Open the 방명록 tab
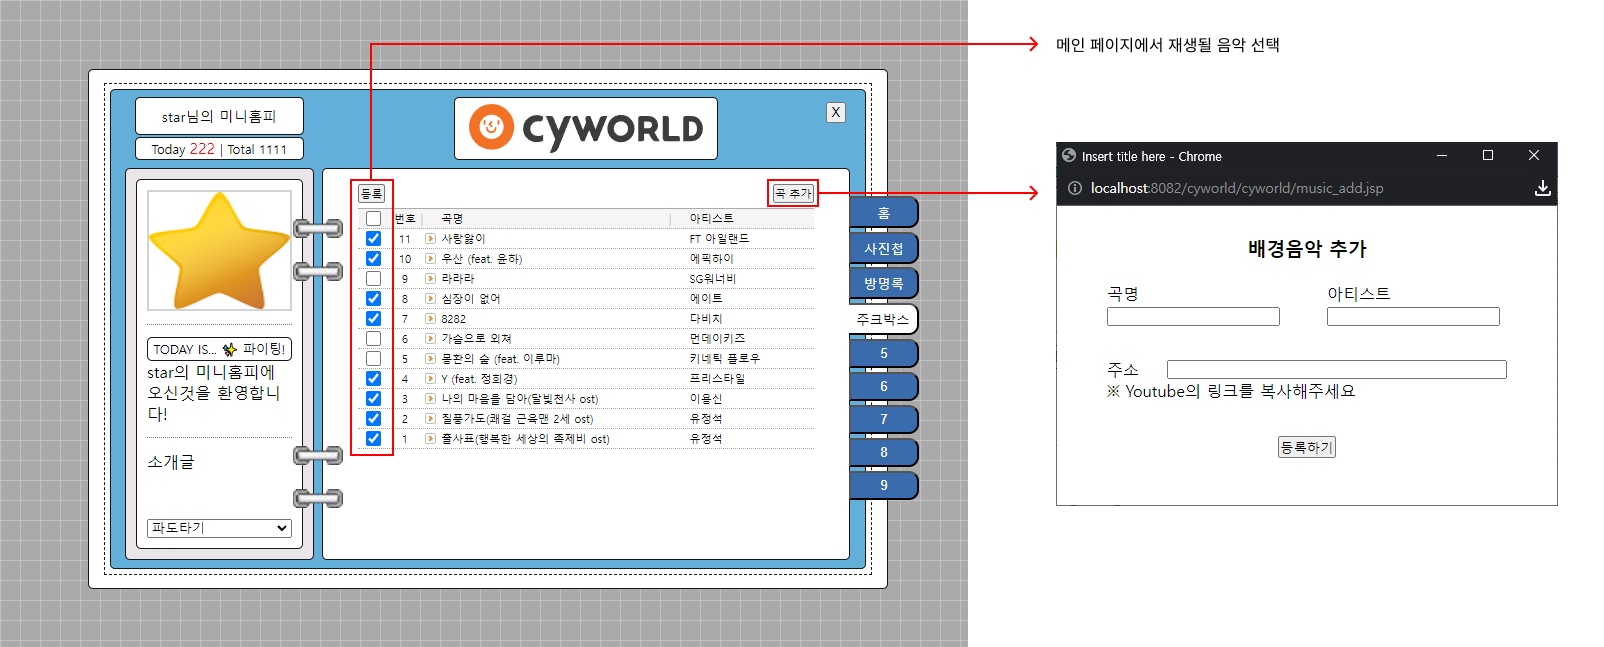Image resolution: width=1604 pixels, height=647 pixels. [883, 283]
